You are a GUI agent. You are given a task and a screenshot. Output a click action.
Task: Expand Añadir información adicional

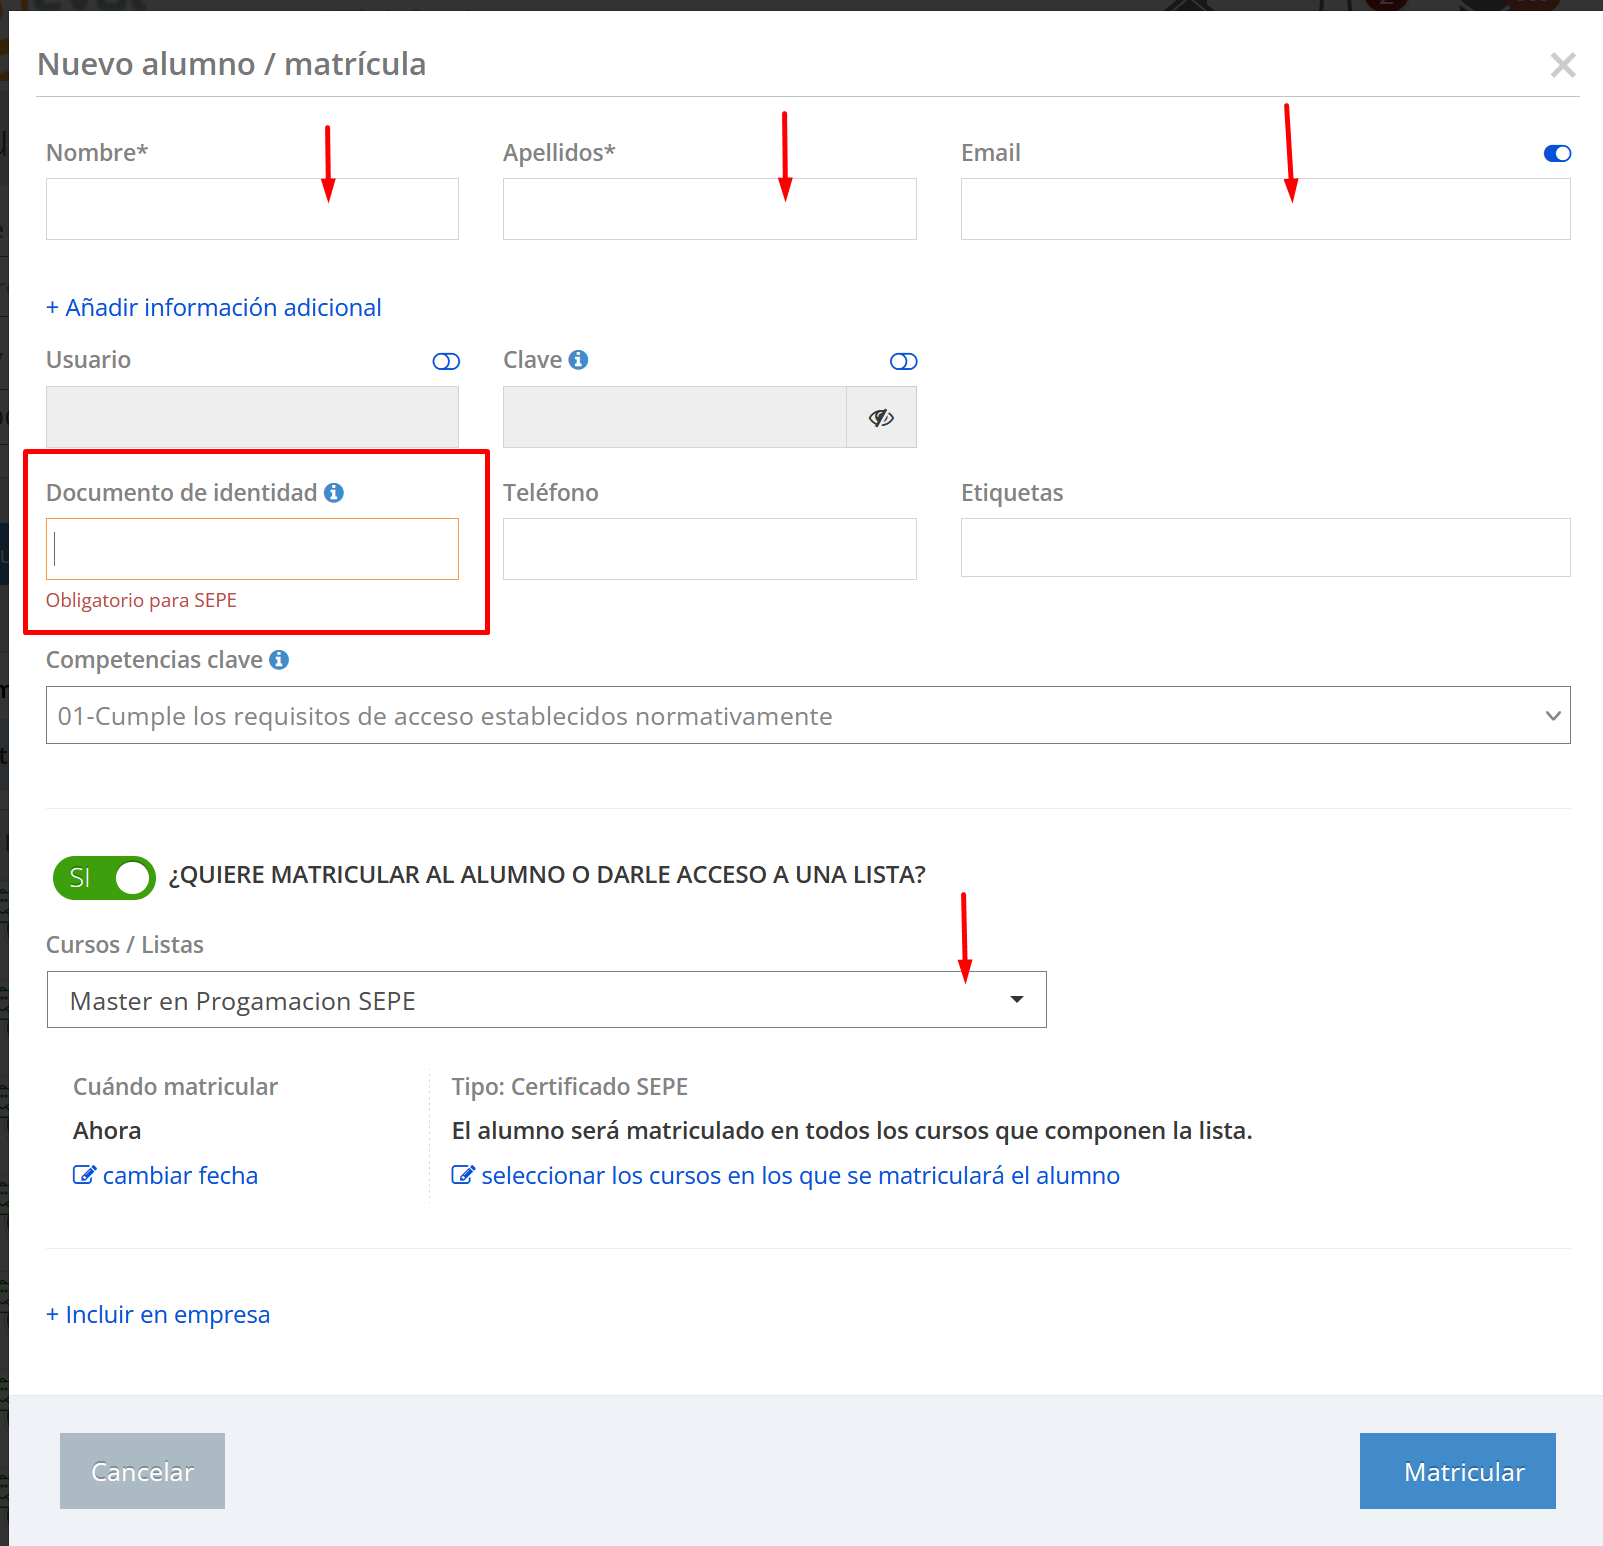[x=214, y=307]
